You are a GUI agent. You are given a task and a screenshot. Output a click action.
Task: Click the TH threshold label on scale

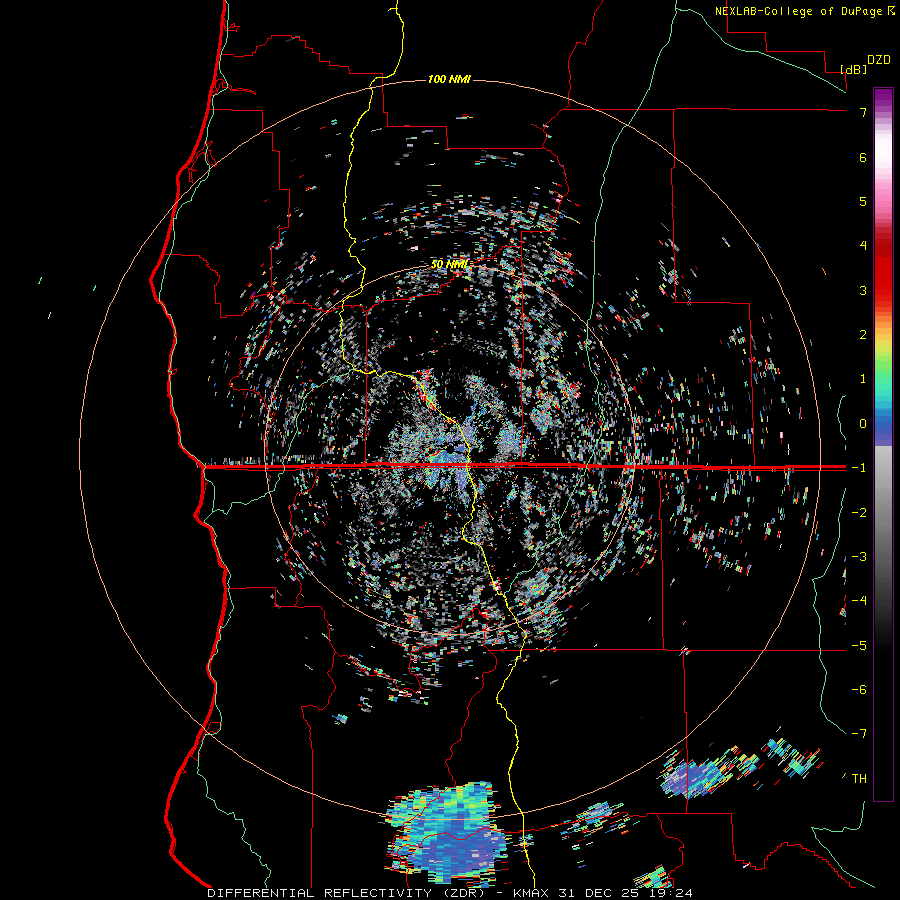(x=859, y=779)
